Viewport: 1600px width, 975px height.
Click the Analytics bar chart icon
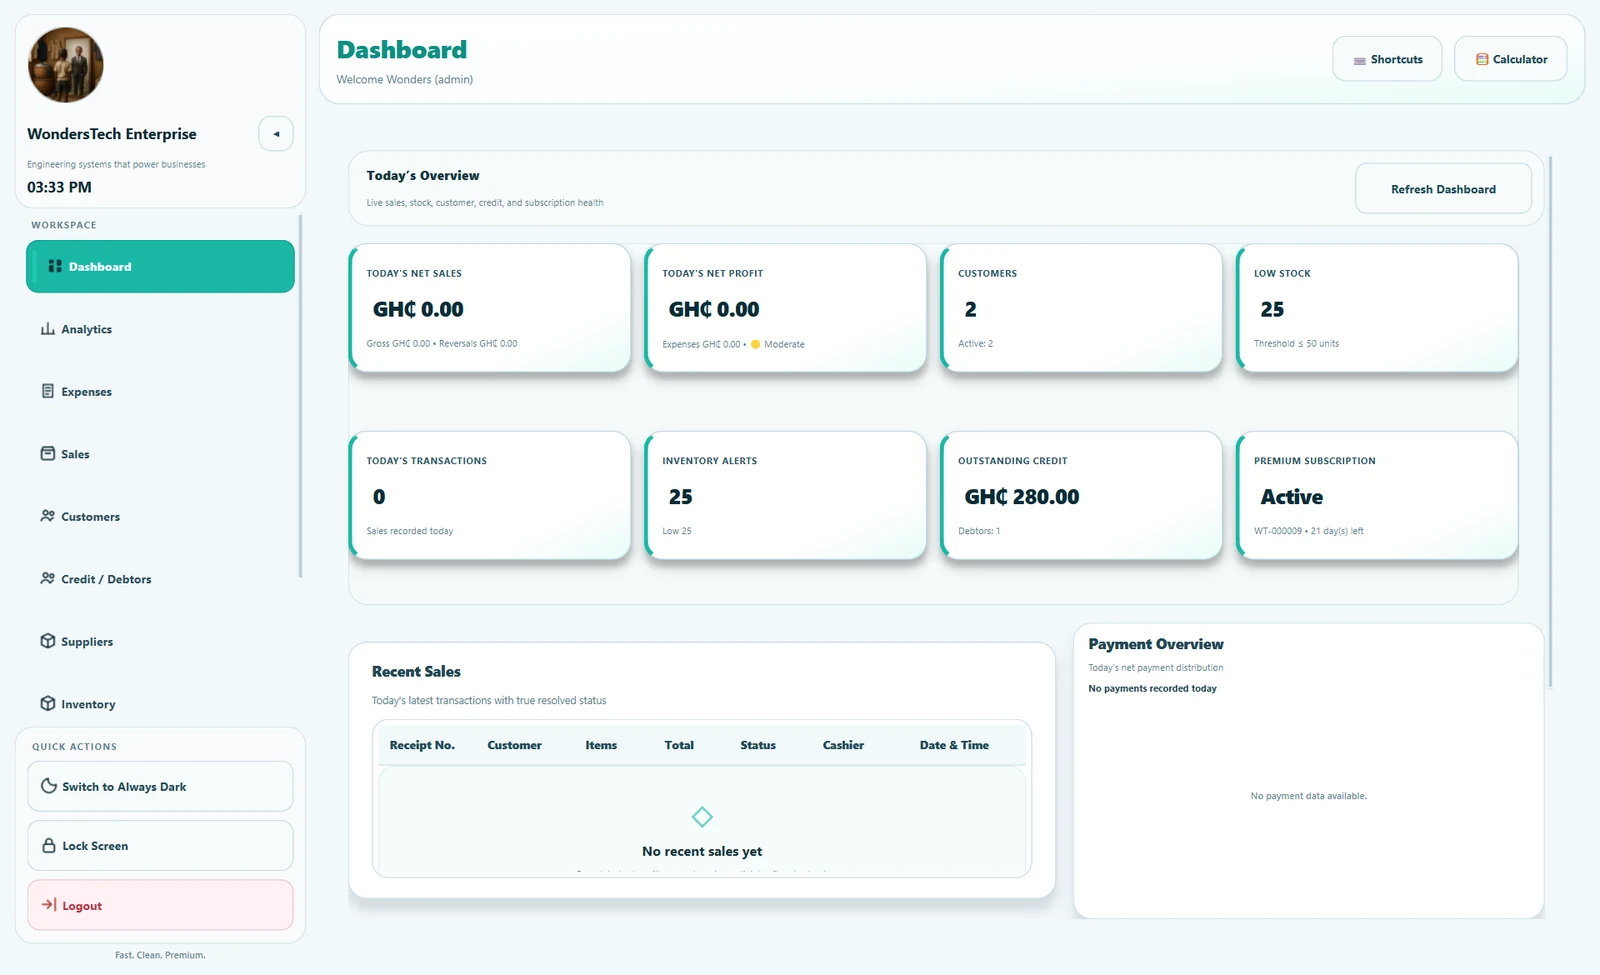[47, 329]
